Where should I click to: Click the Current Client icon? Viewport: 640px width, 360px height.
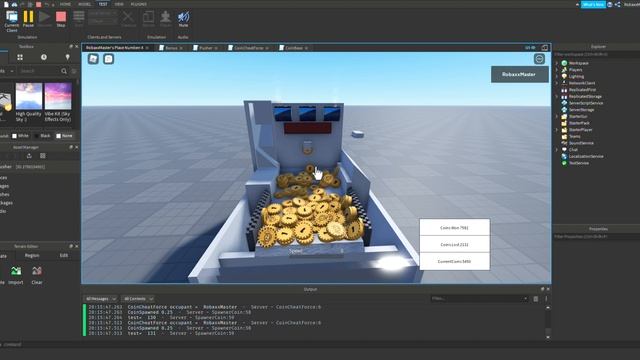tap(11, 20)
